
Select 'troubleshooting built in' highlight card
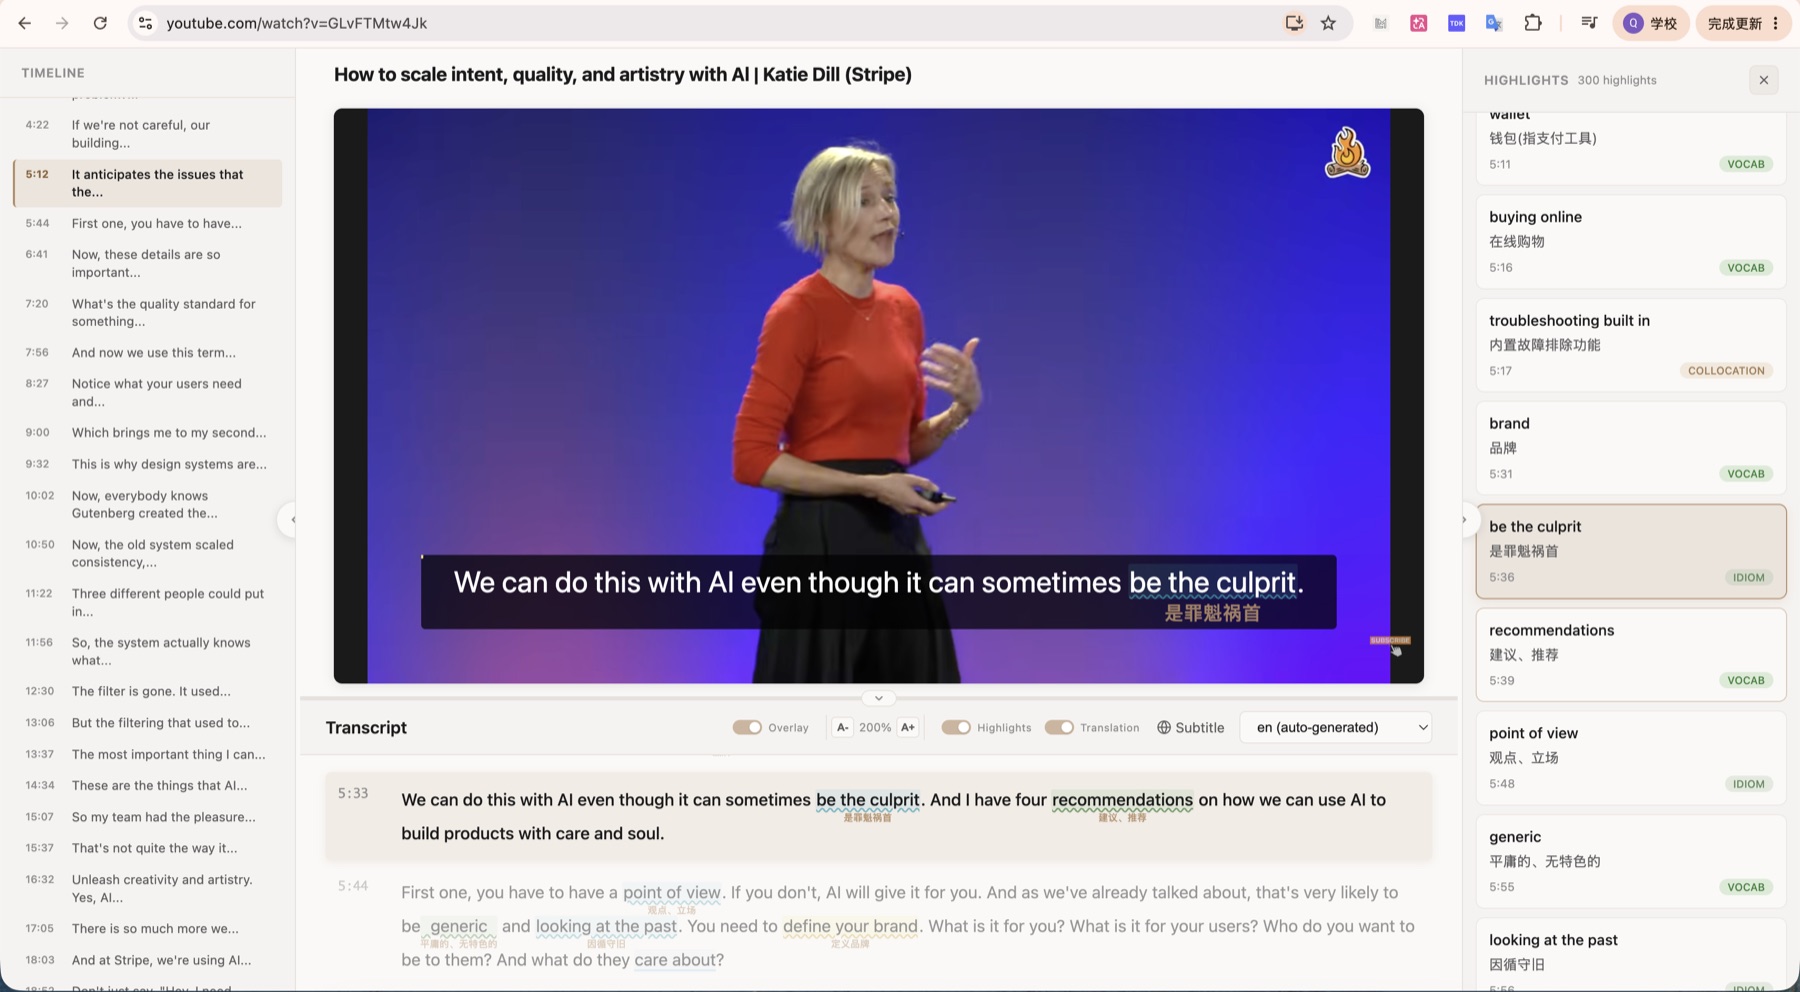[x=1631, y=345]
